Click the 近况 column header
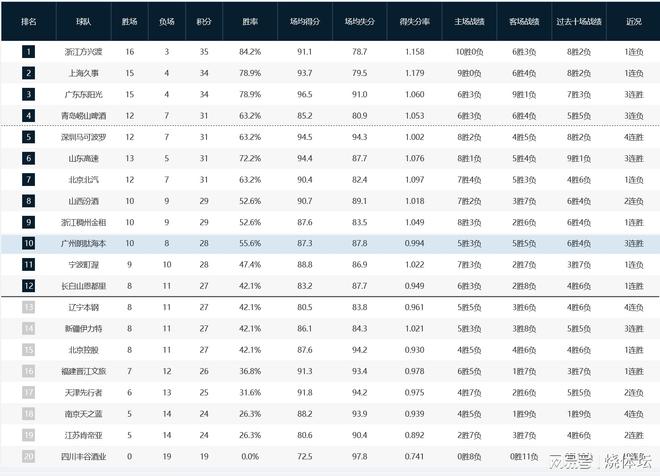660x476 pixels. (x=632, y=19)
